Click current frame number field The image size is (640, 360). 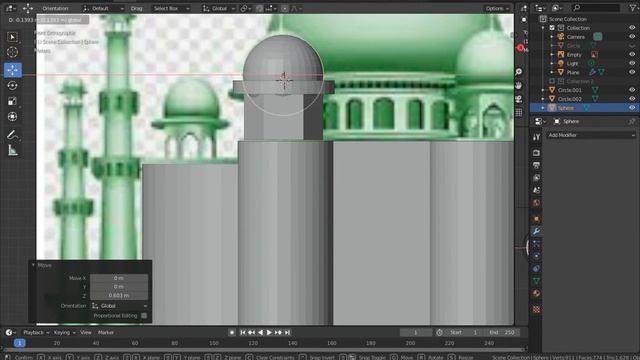[x=416, y=333]
